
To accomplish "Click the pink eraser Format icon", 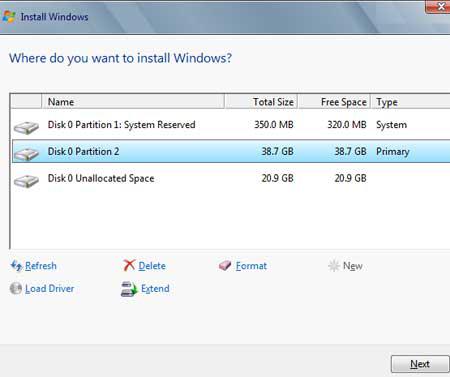I will [225, 266].
